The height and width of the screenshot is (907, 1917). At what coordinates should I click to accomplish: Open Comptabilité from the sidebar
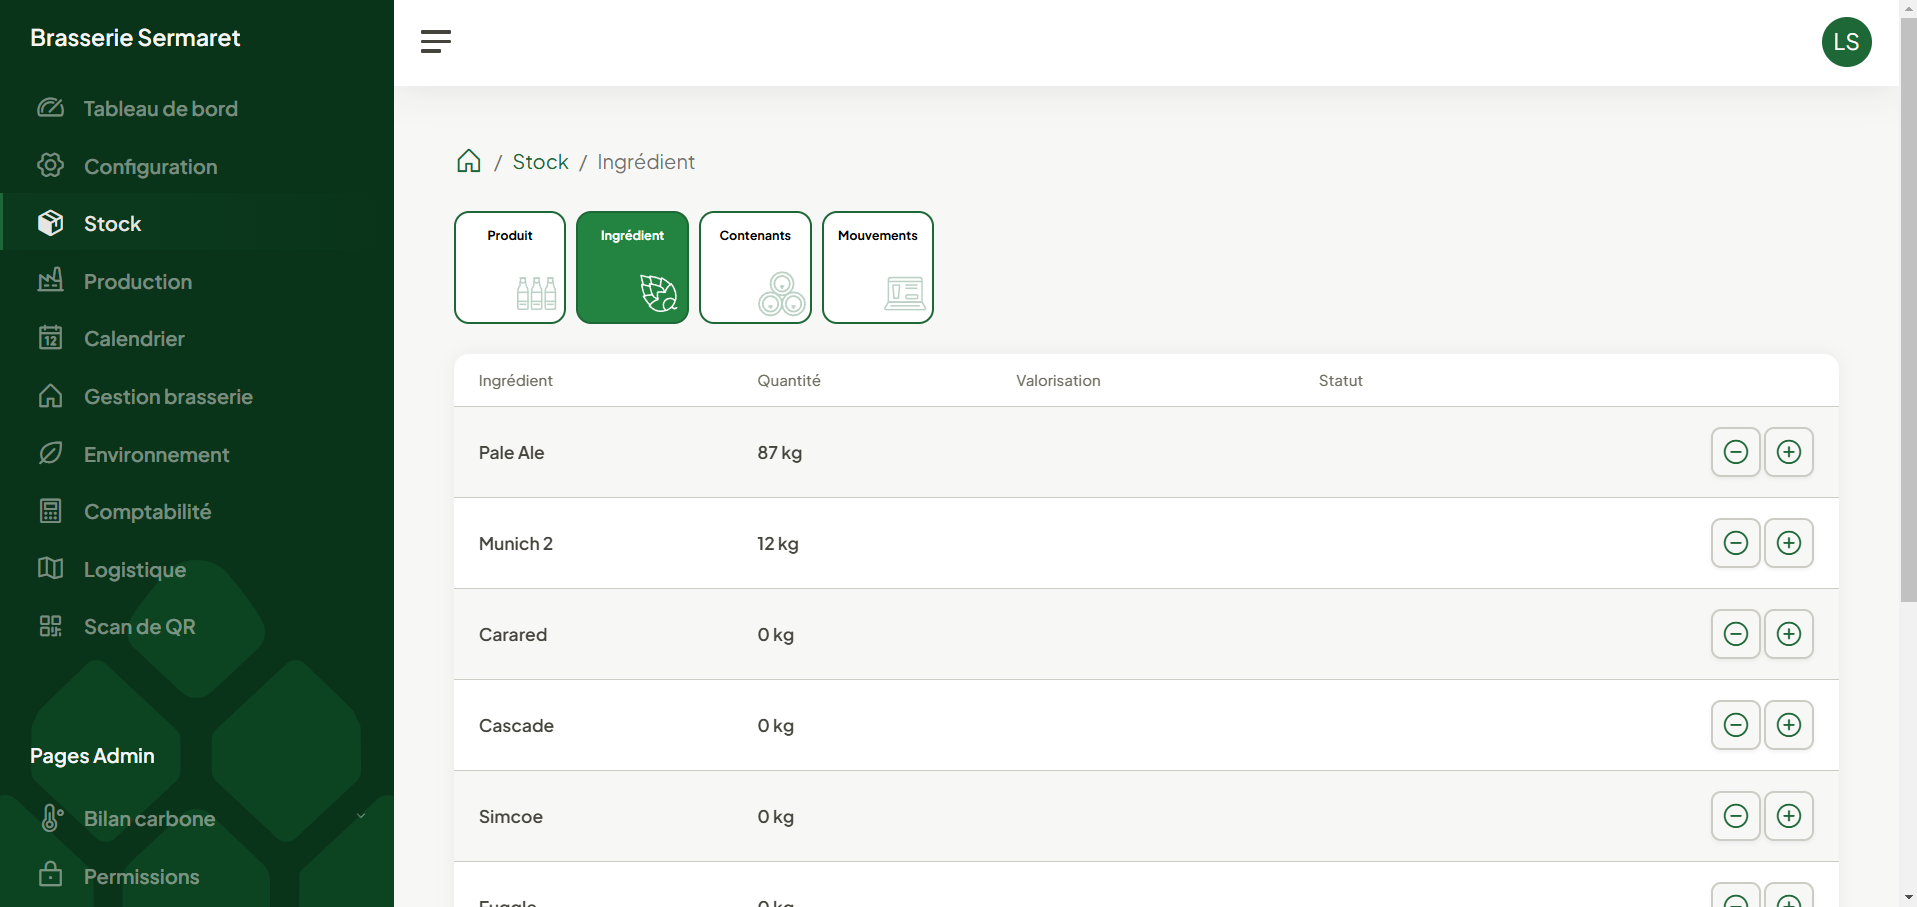pos(147,512)
